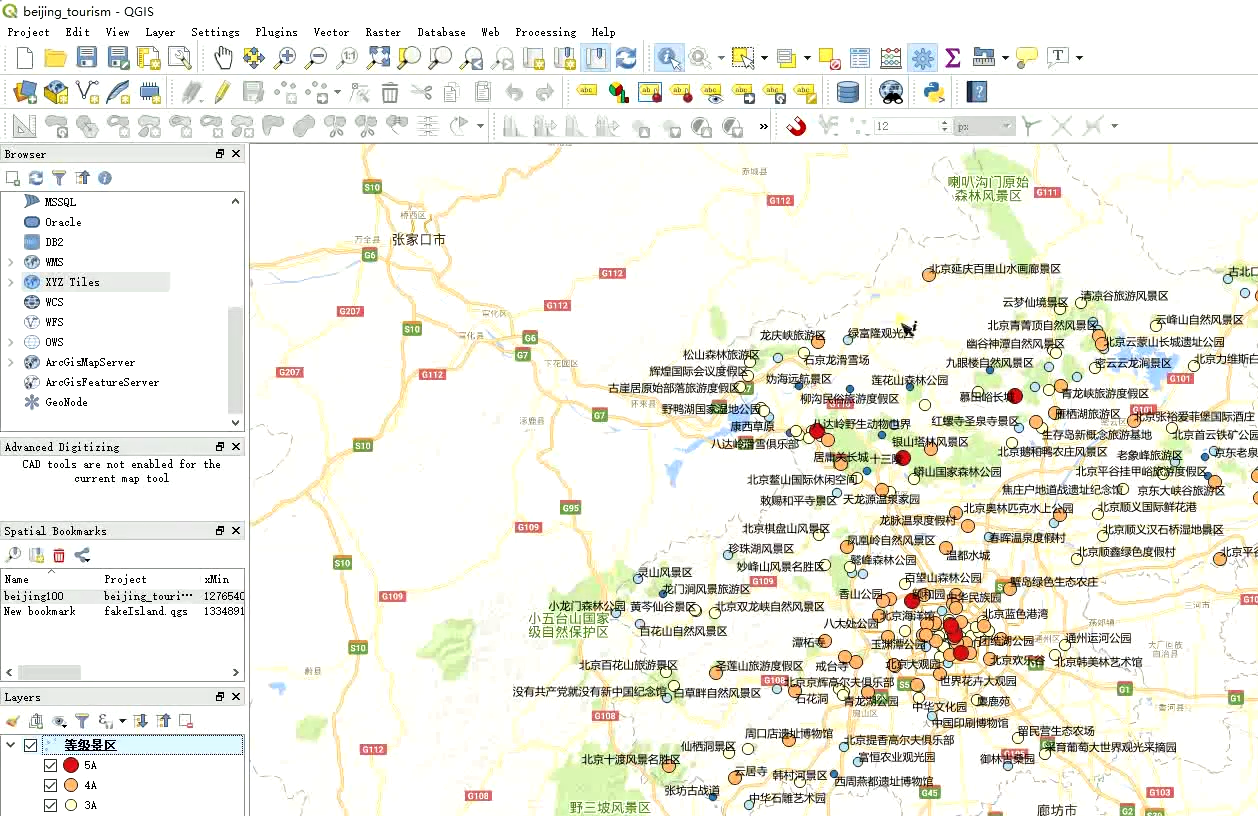
Task: Expand the OWS node in Browser
Action: point(11,342)
